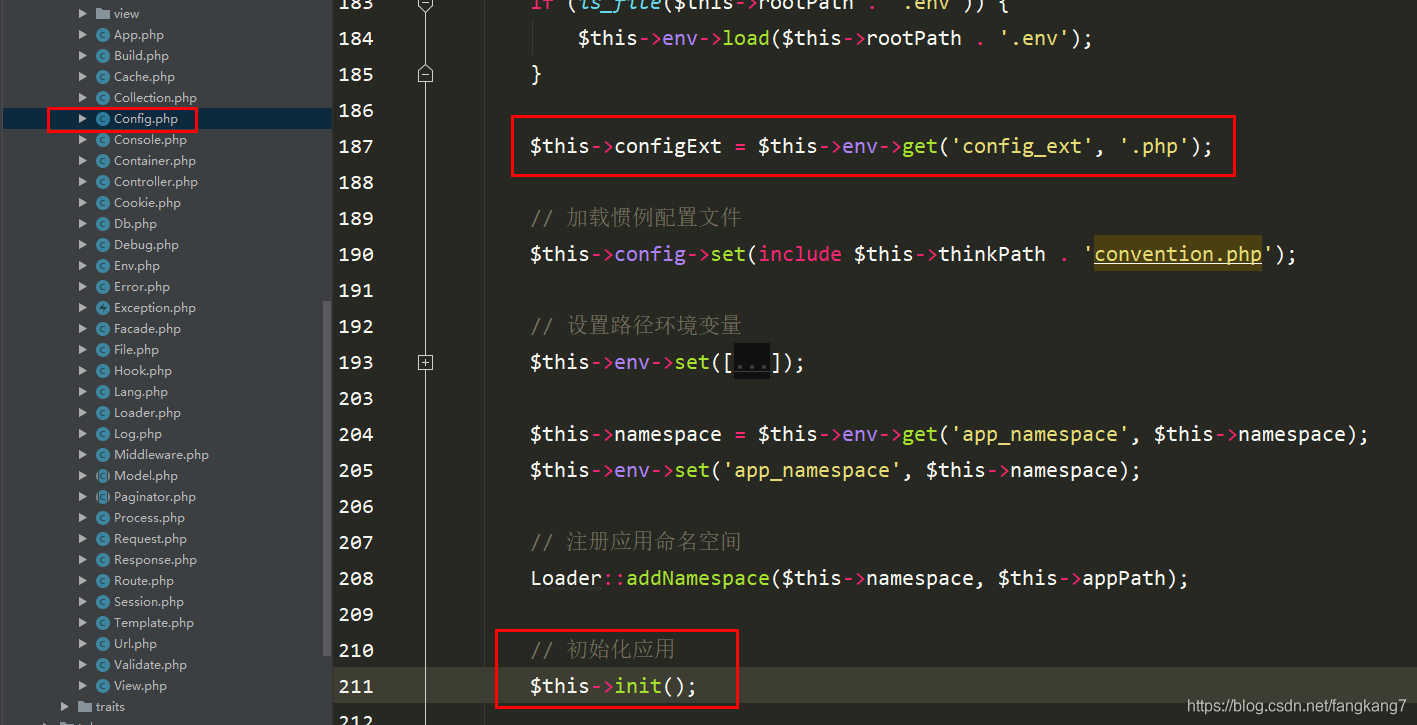The image size is (1417, 725).
Task: Click the class icon beside Console.php
Action: pyautogui.click(x=102, y=140)
